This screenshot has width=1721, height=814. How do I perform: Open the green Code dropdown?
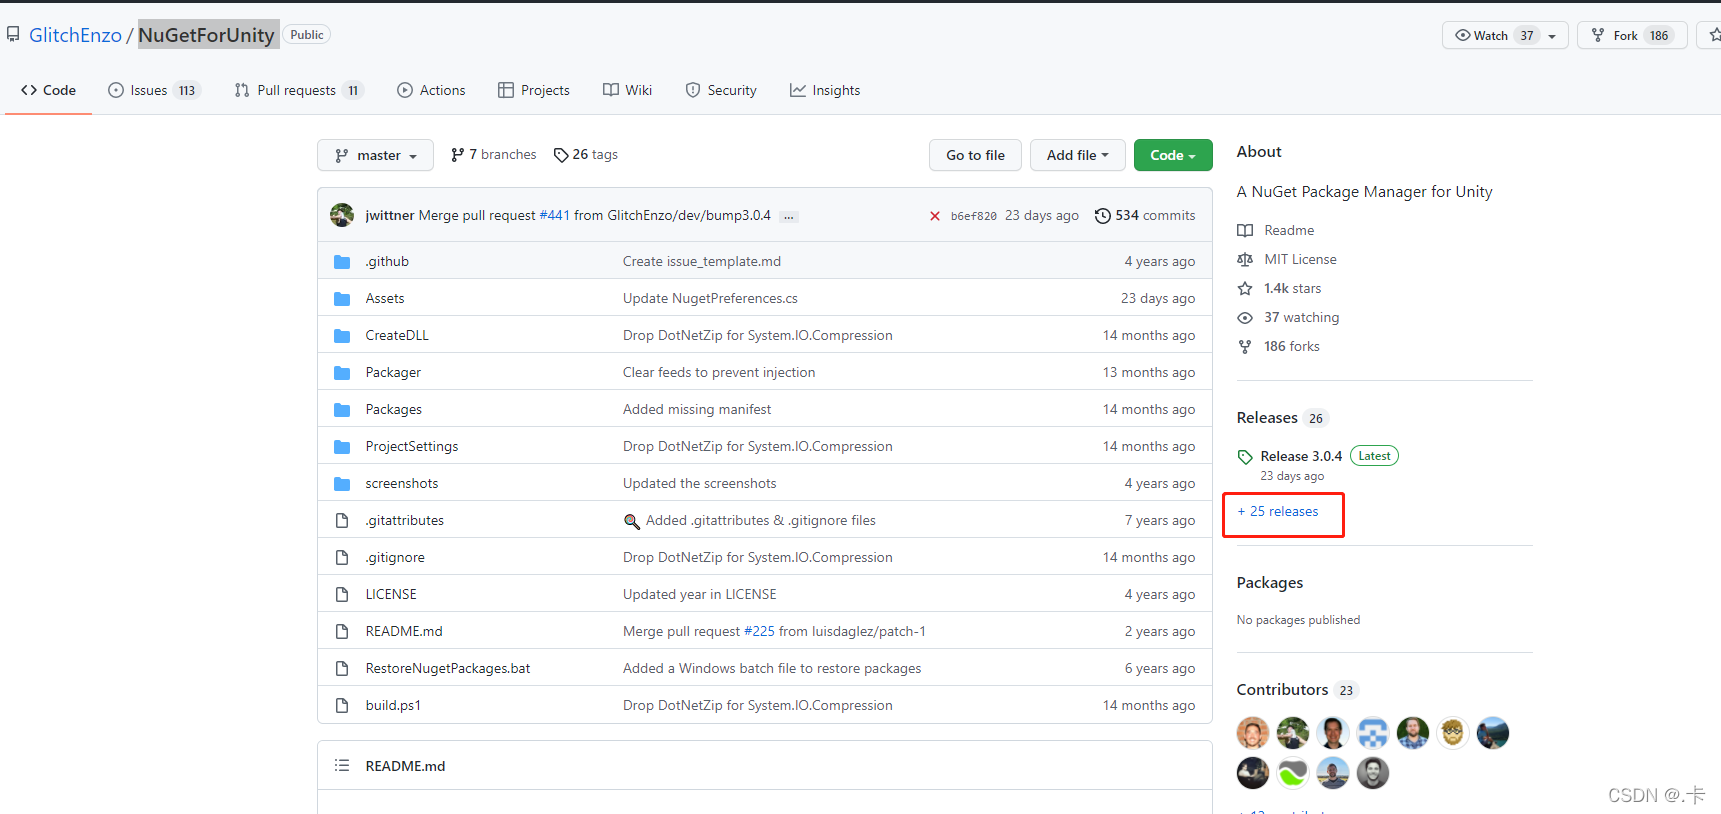(1173, 155)
